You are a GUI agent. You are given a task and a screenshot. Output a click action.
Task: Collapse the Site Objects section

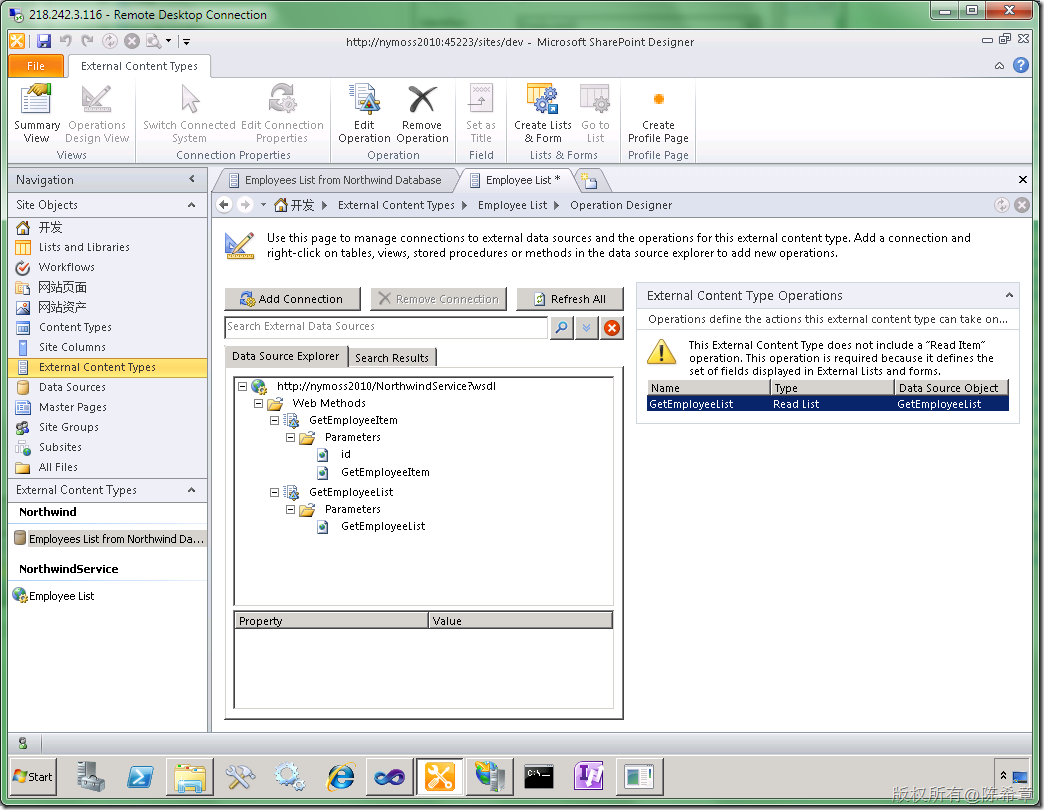(x=192, y=205)
